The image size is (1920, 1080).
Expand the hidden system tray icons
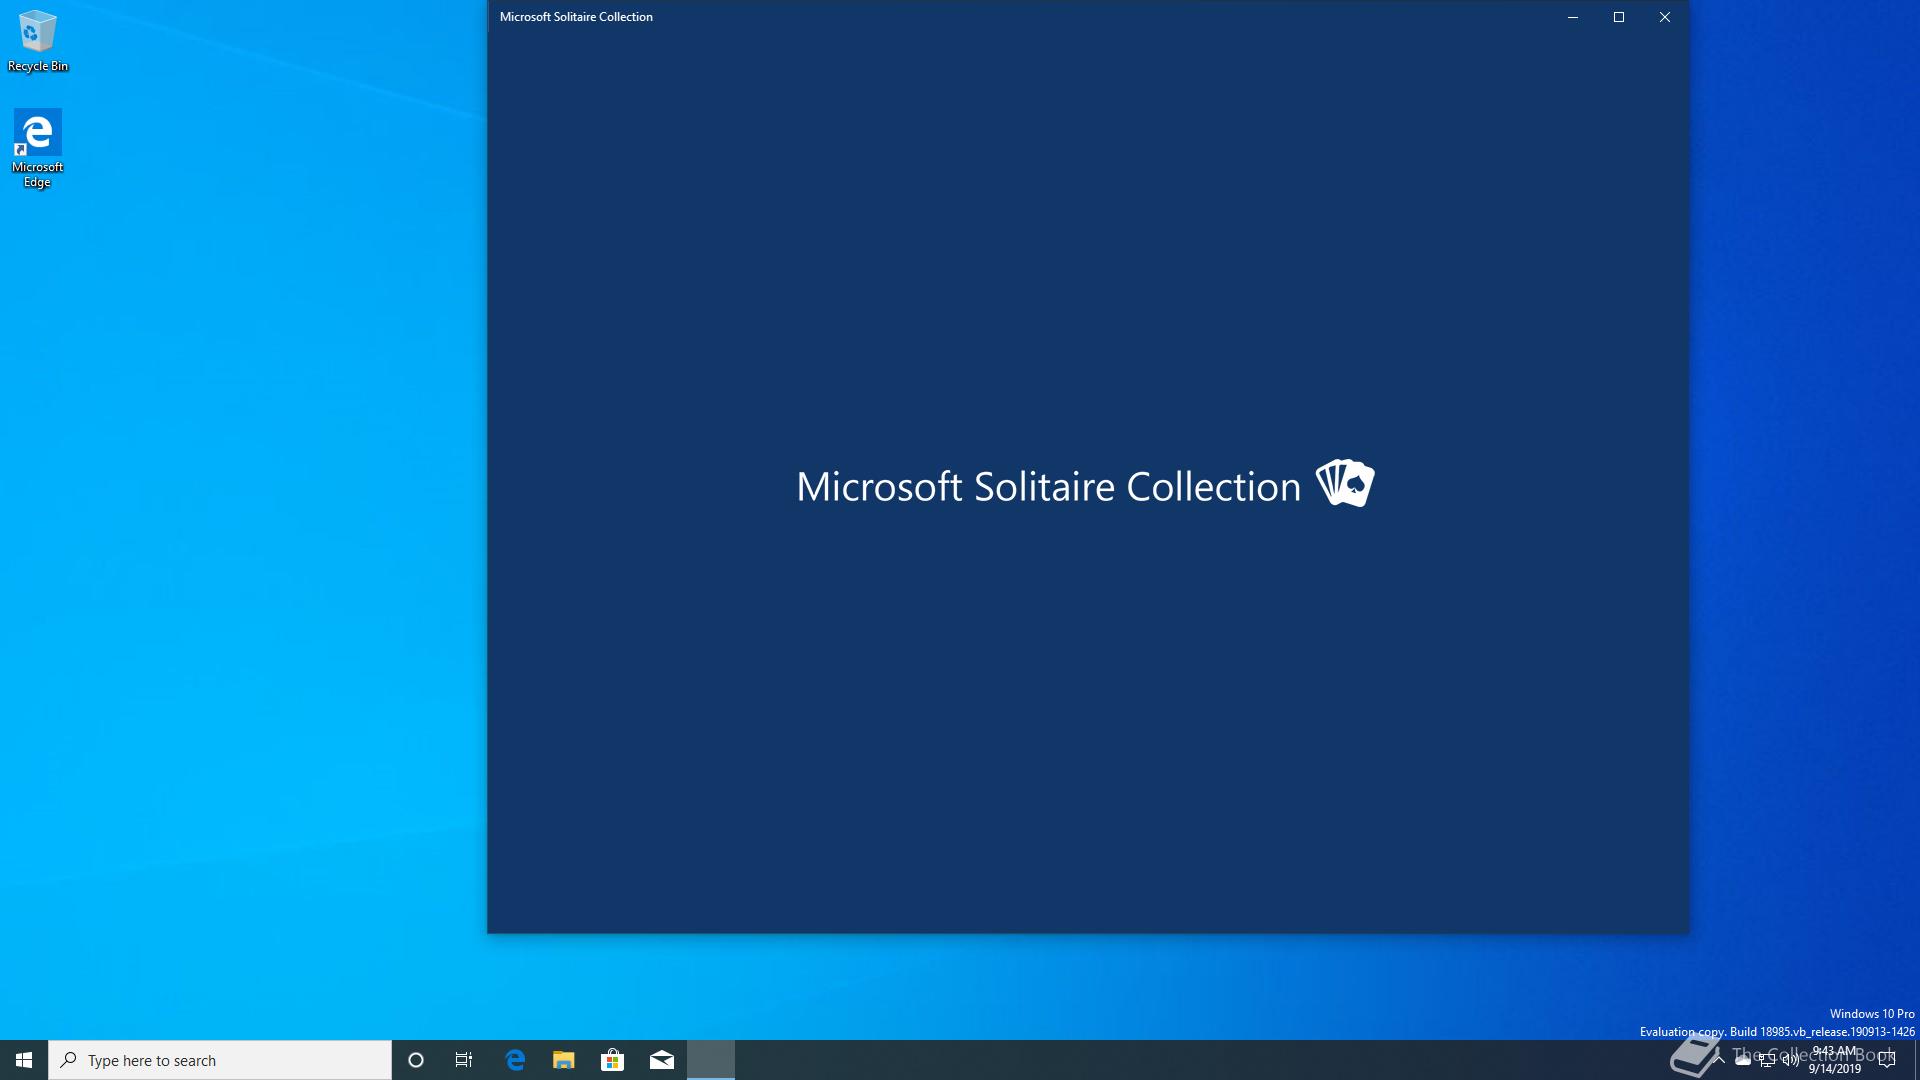coord(1719,1060)
